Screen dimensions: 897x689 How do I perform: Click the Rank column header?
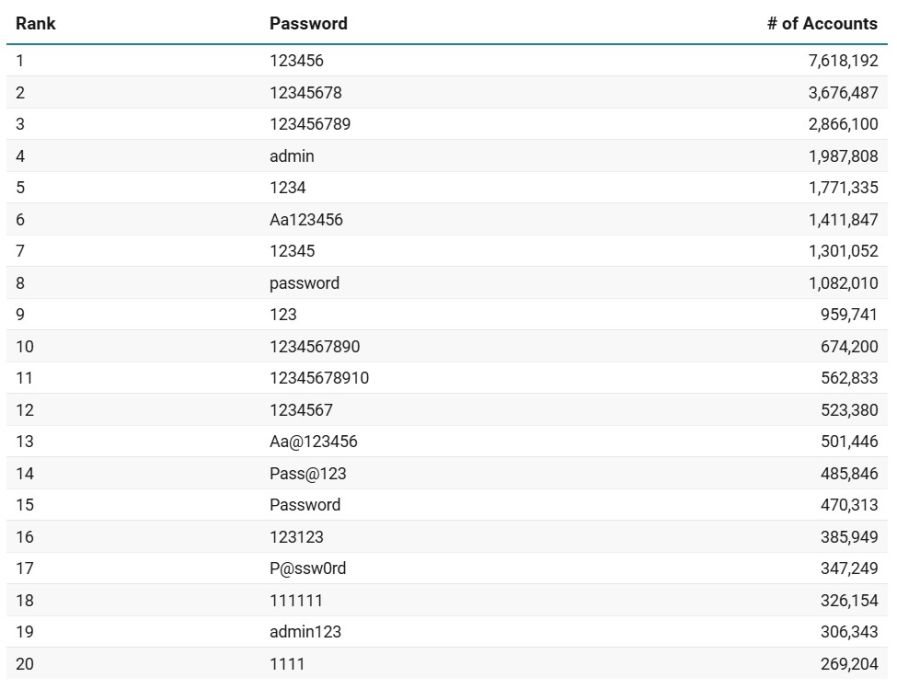pyautogui.click(x=35, y=23)
